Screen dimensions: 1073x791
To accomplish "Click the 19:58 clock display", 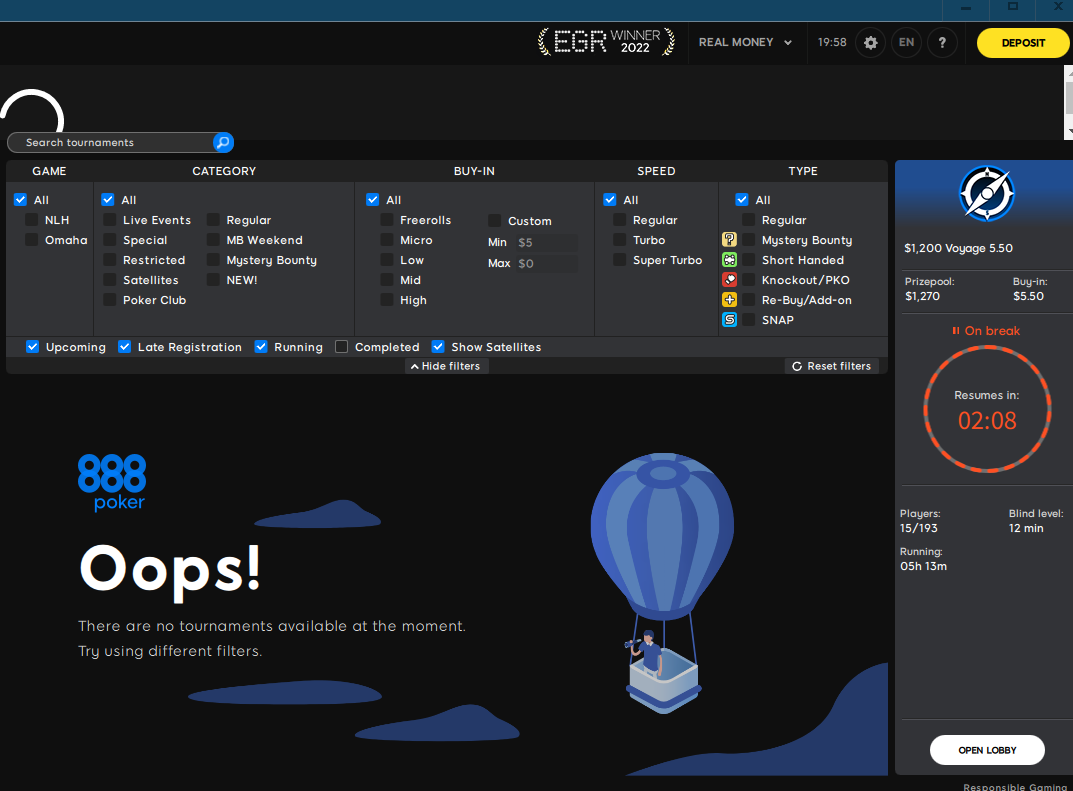I will coord(832,42).
